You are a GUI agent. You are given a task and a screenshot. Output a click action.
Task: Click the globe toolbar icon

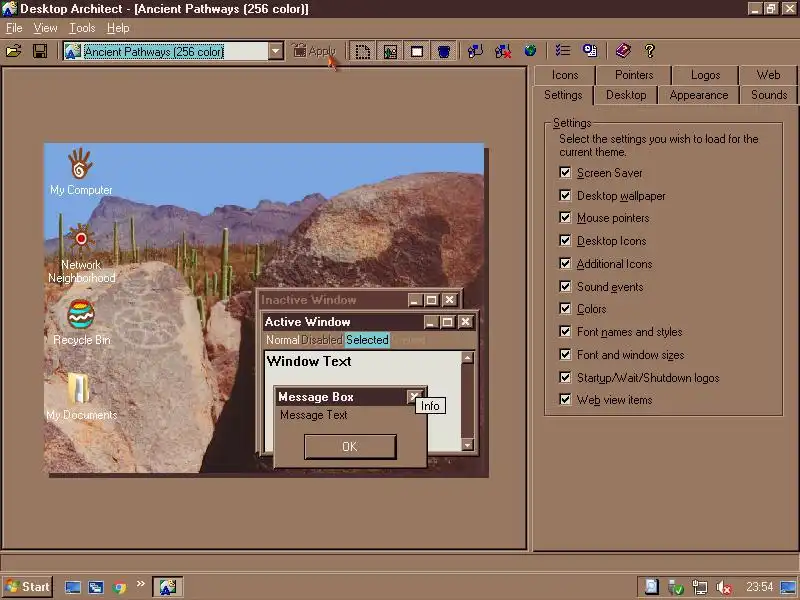[530, 51]
